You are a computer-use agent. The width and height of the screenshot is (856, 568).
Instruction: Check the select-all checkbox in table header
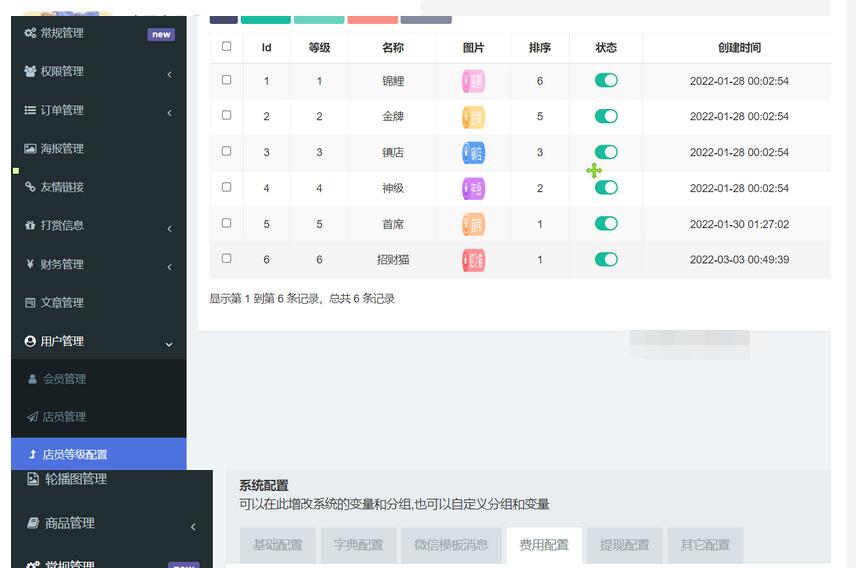(227, 46)
